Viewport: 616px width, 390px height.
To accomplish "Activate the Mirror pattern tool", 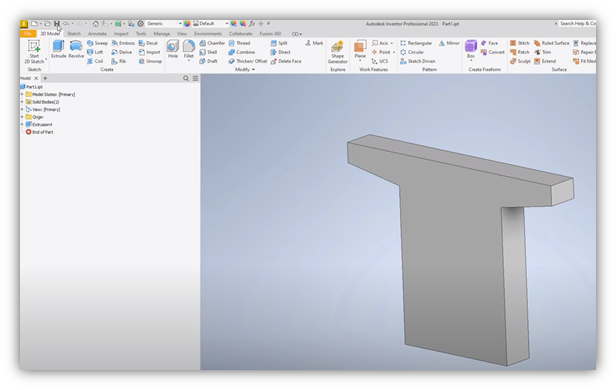I will [x=449, y=43].
